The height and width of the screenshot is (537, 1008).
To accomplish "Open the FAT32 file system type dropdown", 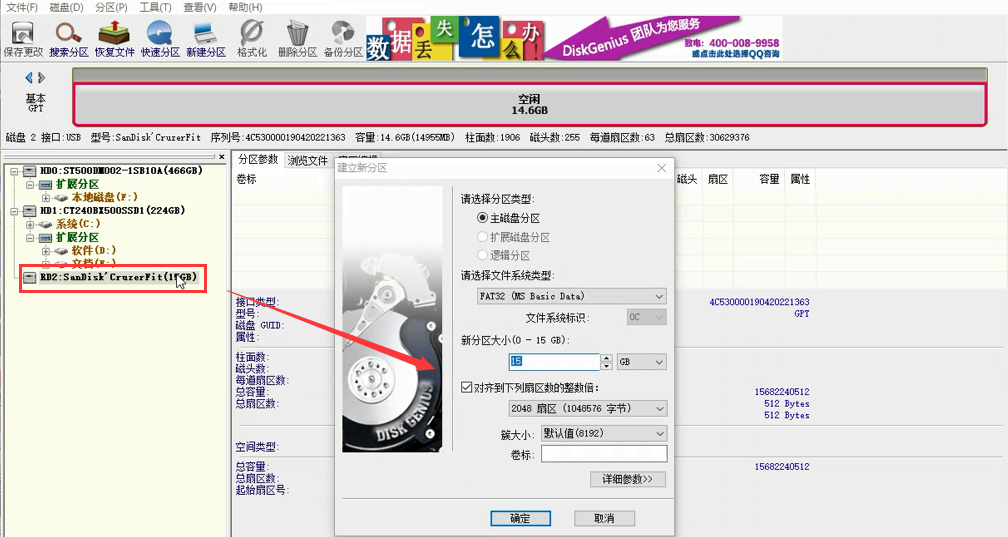I will tap(572, 296).
